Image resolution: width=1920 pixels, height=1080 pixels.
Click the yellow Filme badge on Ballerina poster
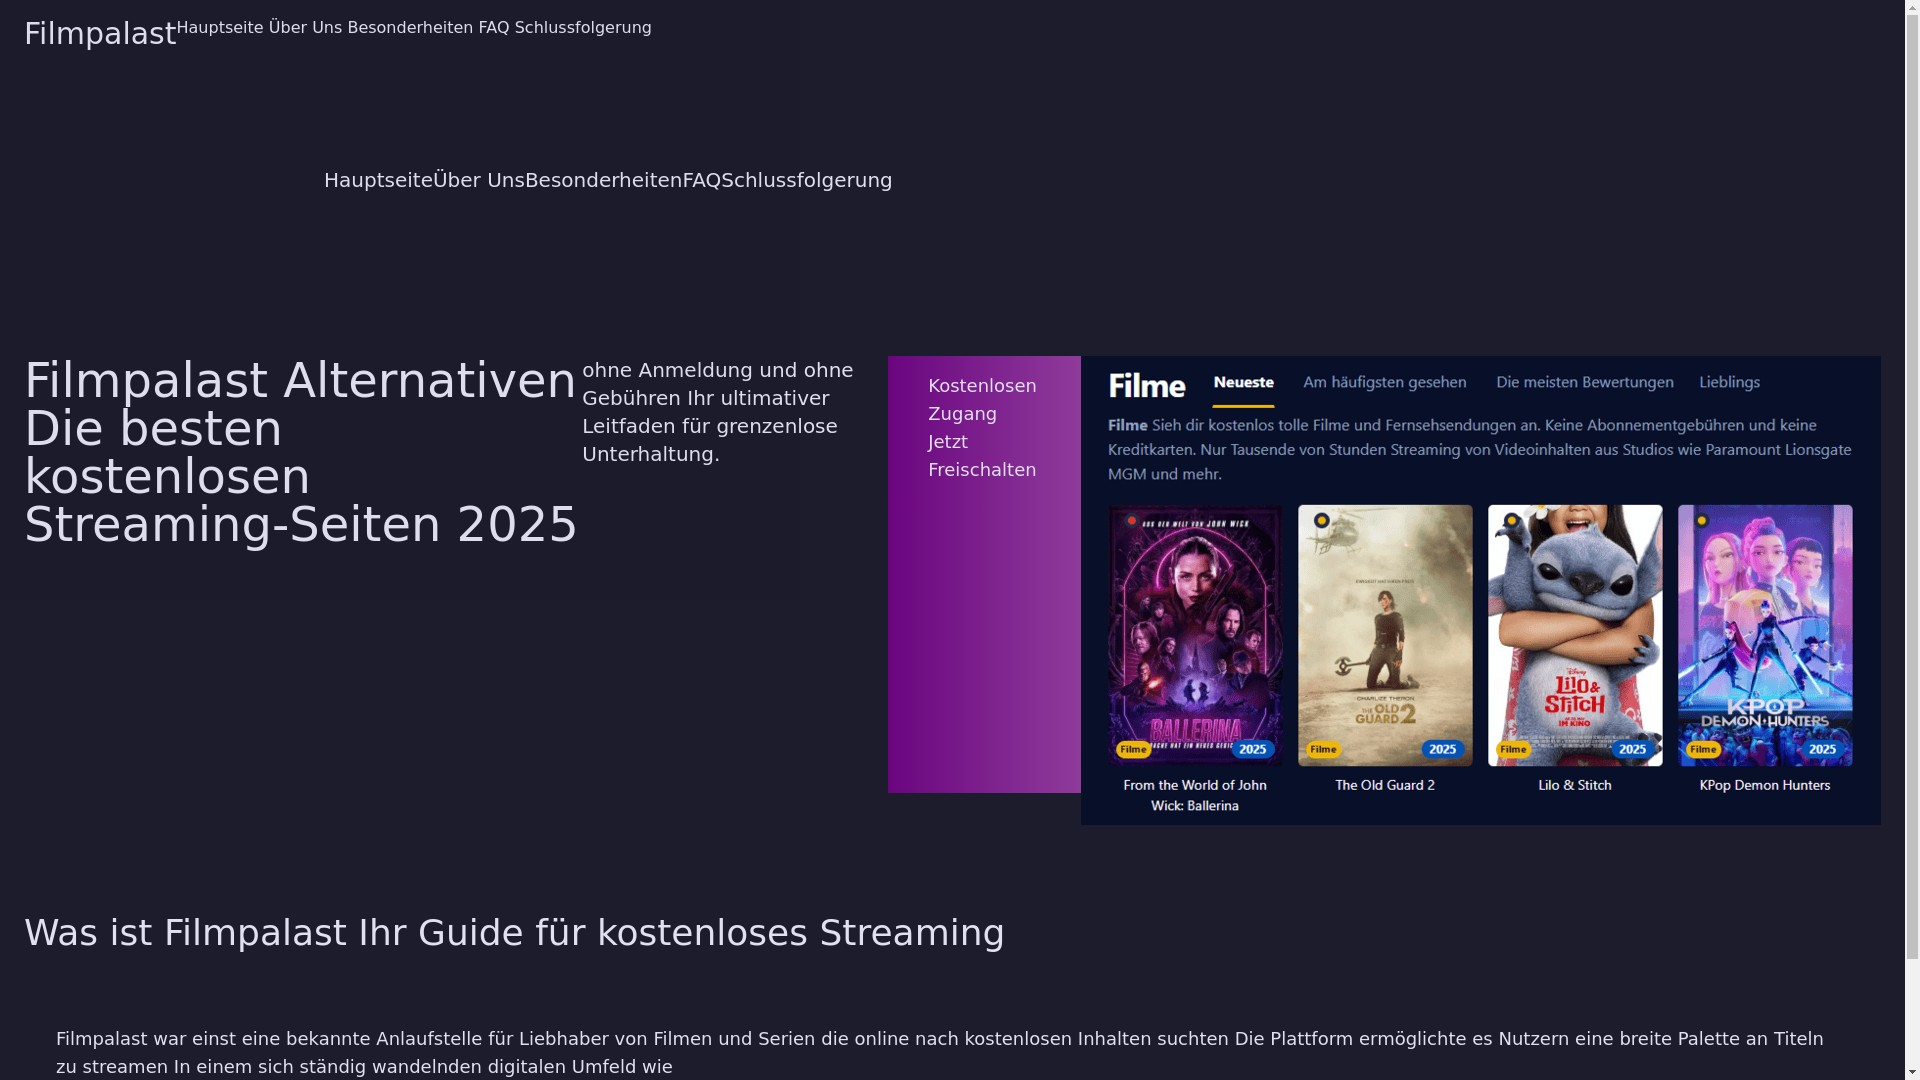[x=1133, y=750]
